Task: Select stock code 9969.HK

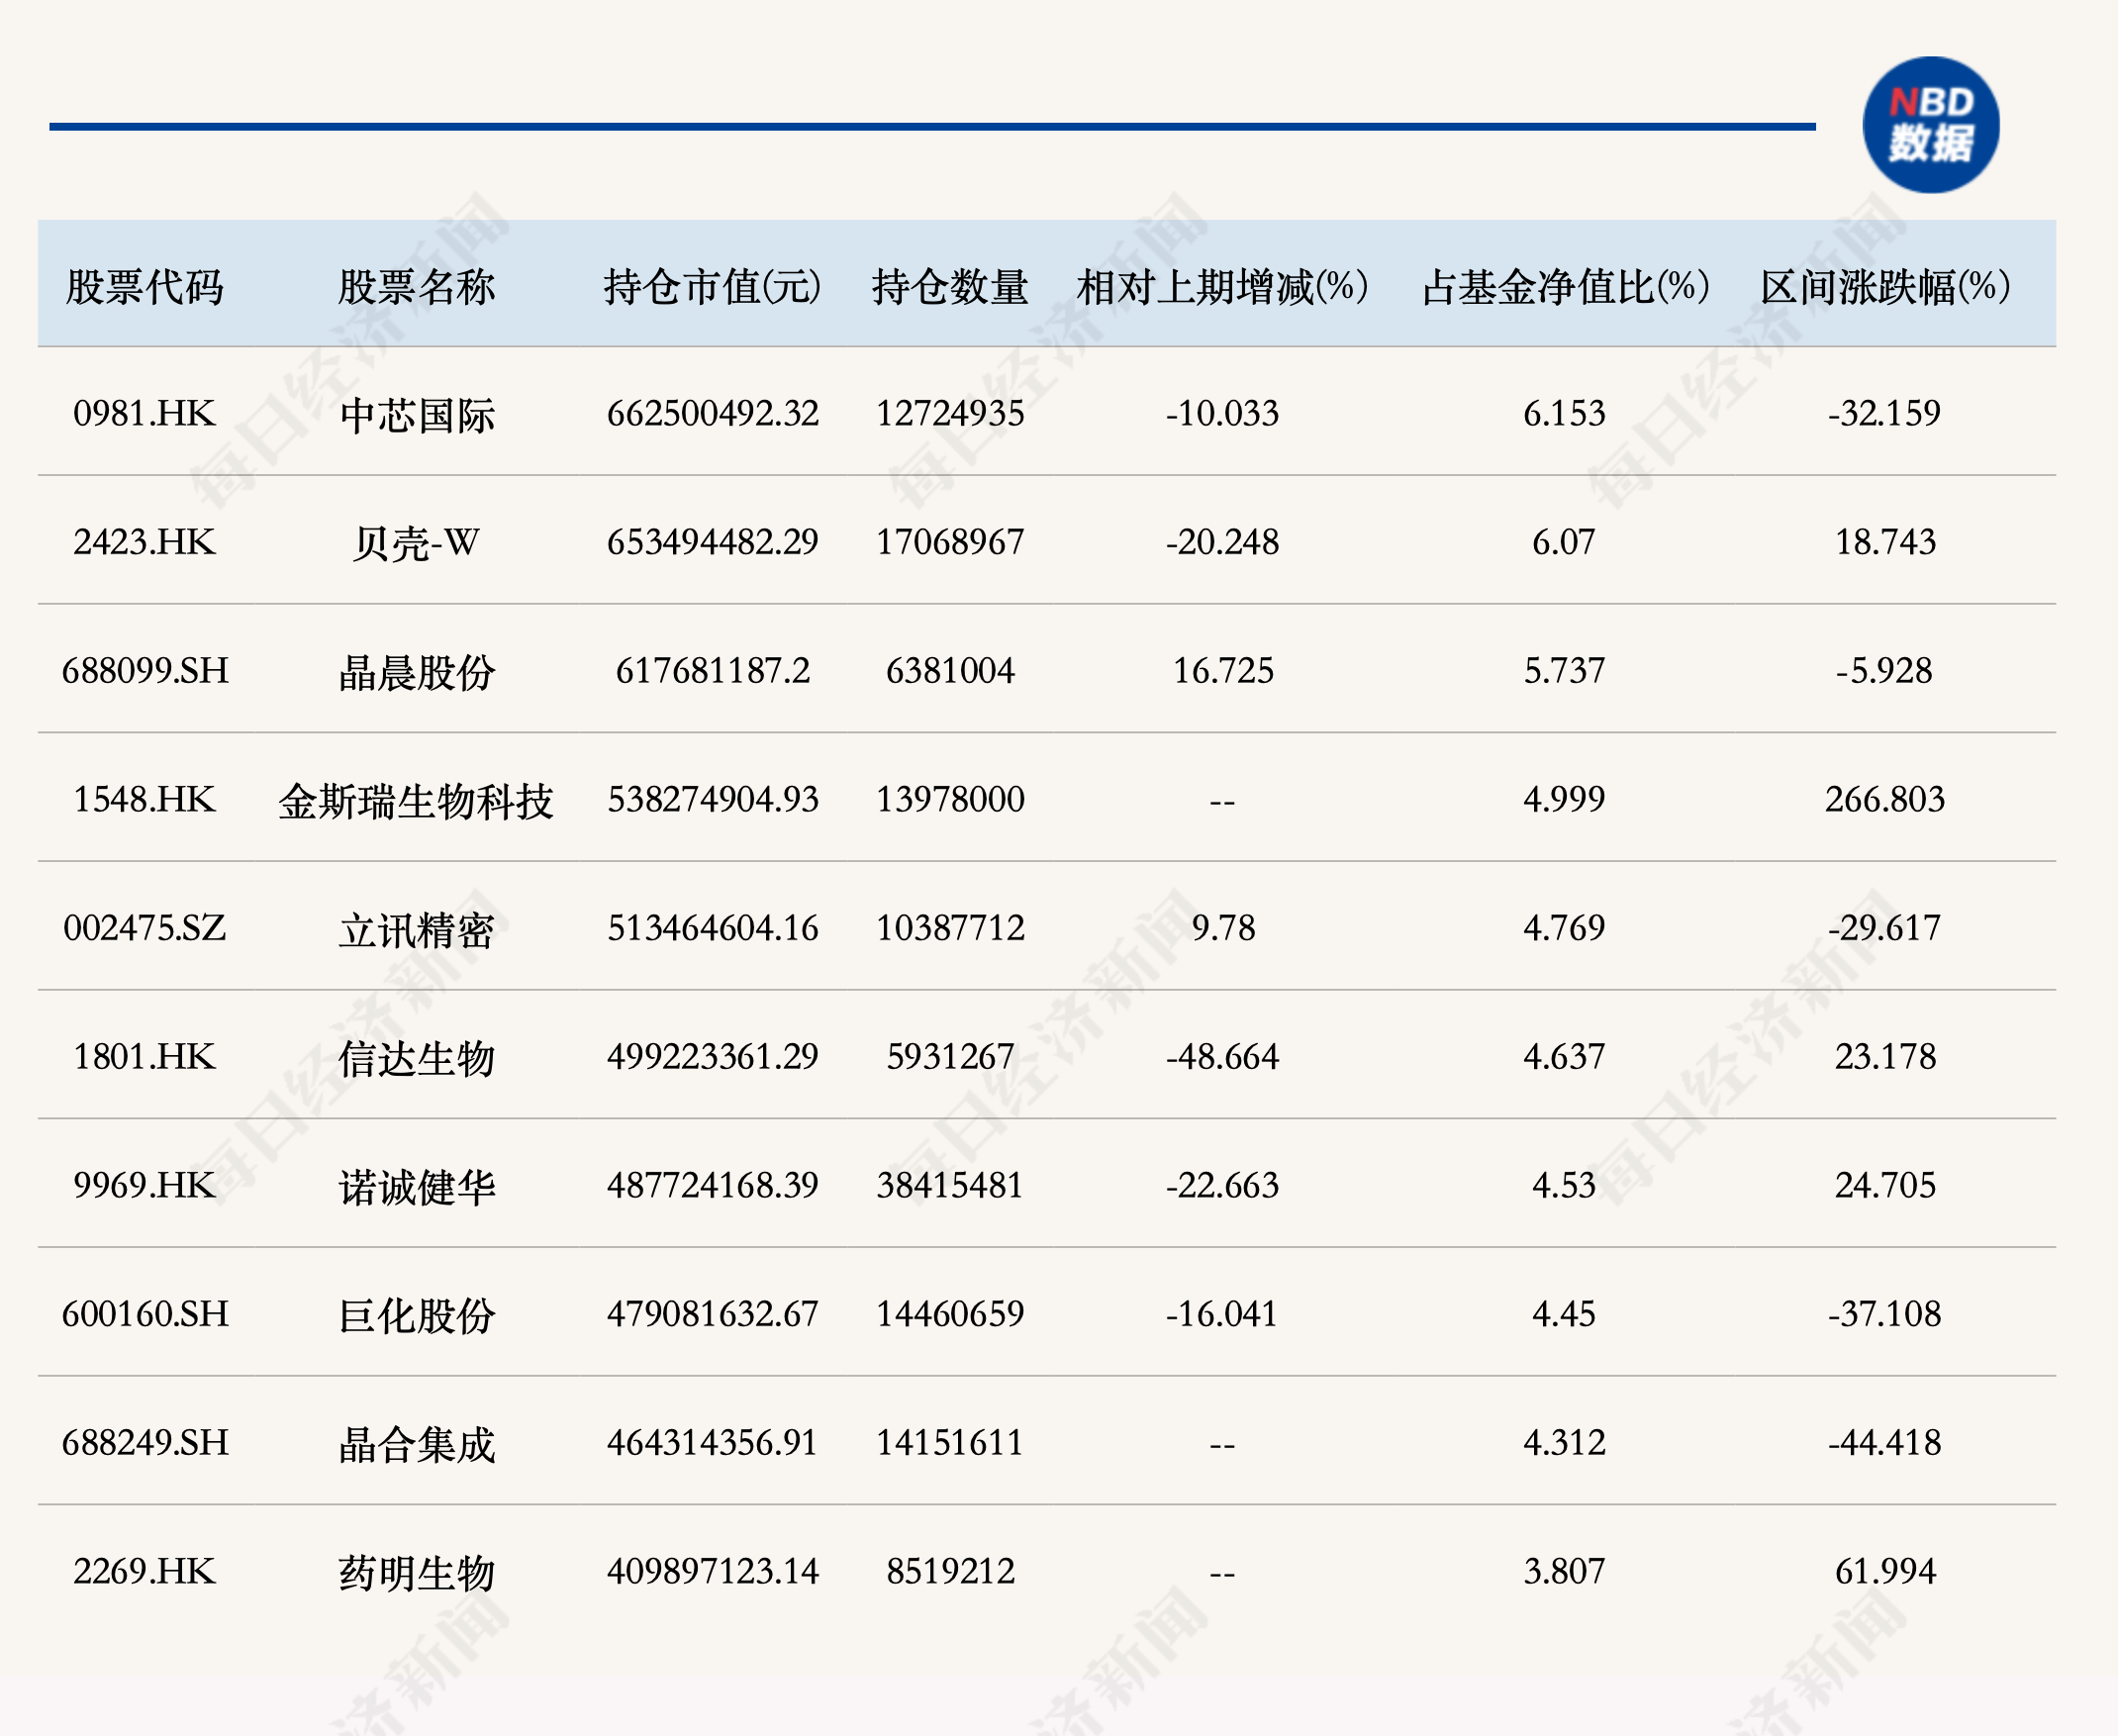Action: (x=145, y=1185)
